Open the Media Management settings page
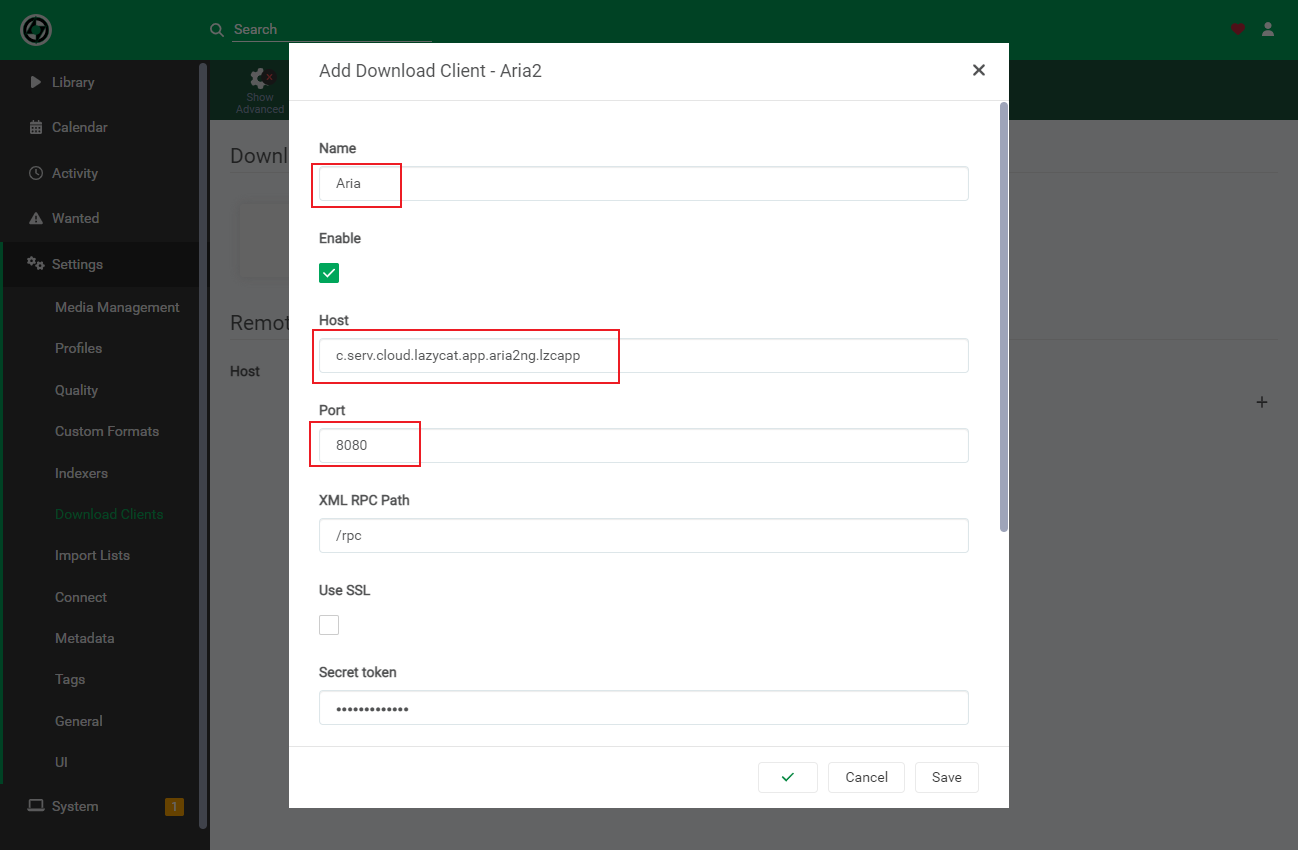The width and height of the screenshot is (1298, 850). (117, 307)
